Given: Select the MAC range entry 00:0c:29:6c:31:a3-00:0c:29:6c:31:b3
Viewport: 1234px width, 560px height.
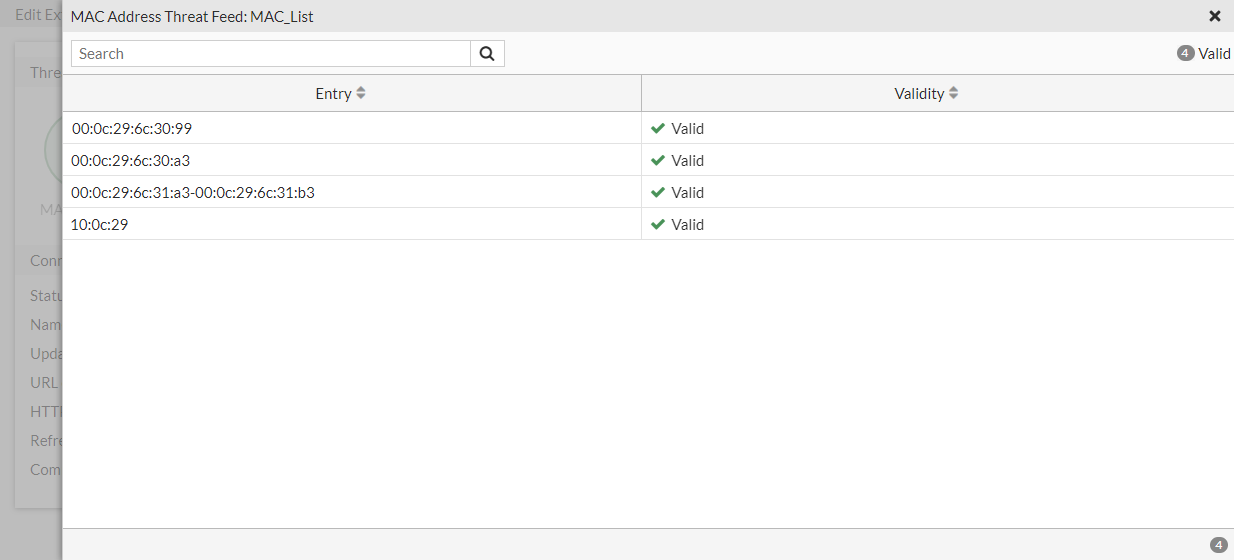Looking at the screenshot, I should pyautogui.click(x=193, y=193).
